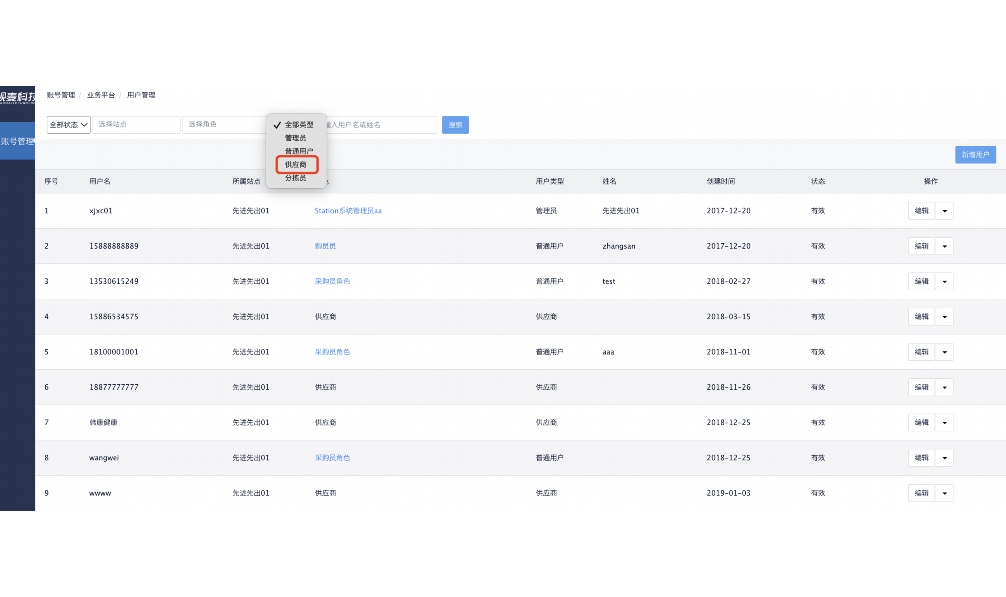Viewport: 1006px width, 597px height.
Task: Click 编辑 for user wwww
Action: tap(921, 493)
